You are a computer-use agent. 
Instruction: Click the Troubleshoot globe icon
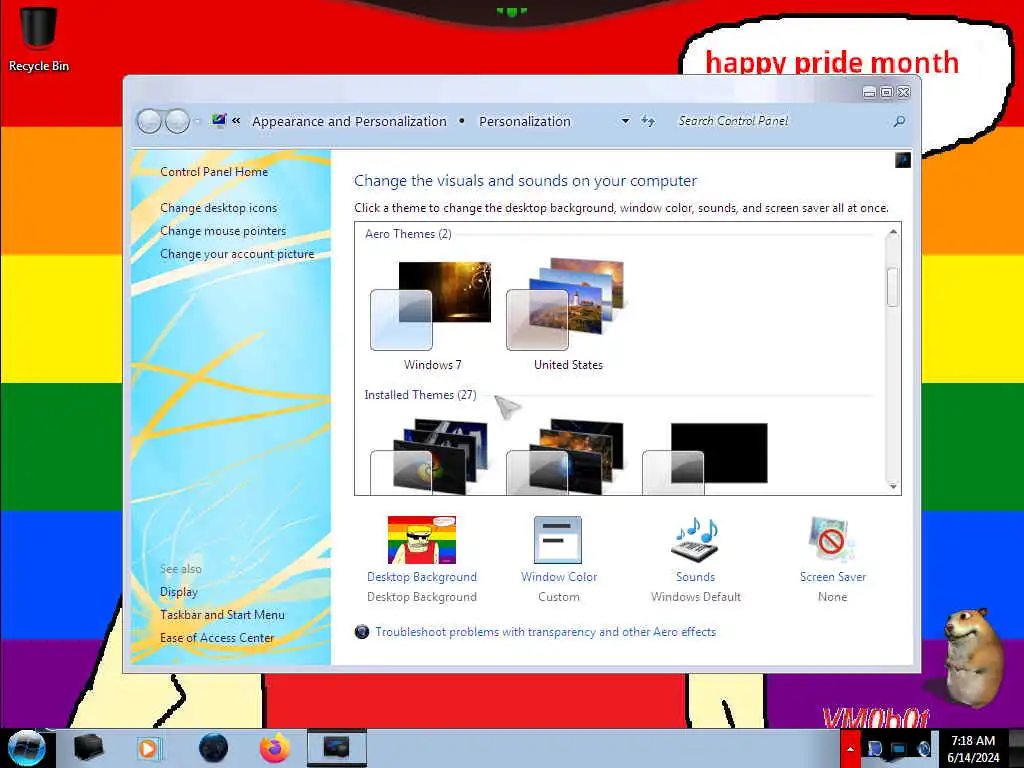point(362,632)
